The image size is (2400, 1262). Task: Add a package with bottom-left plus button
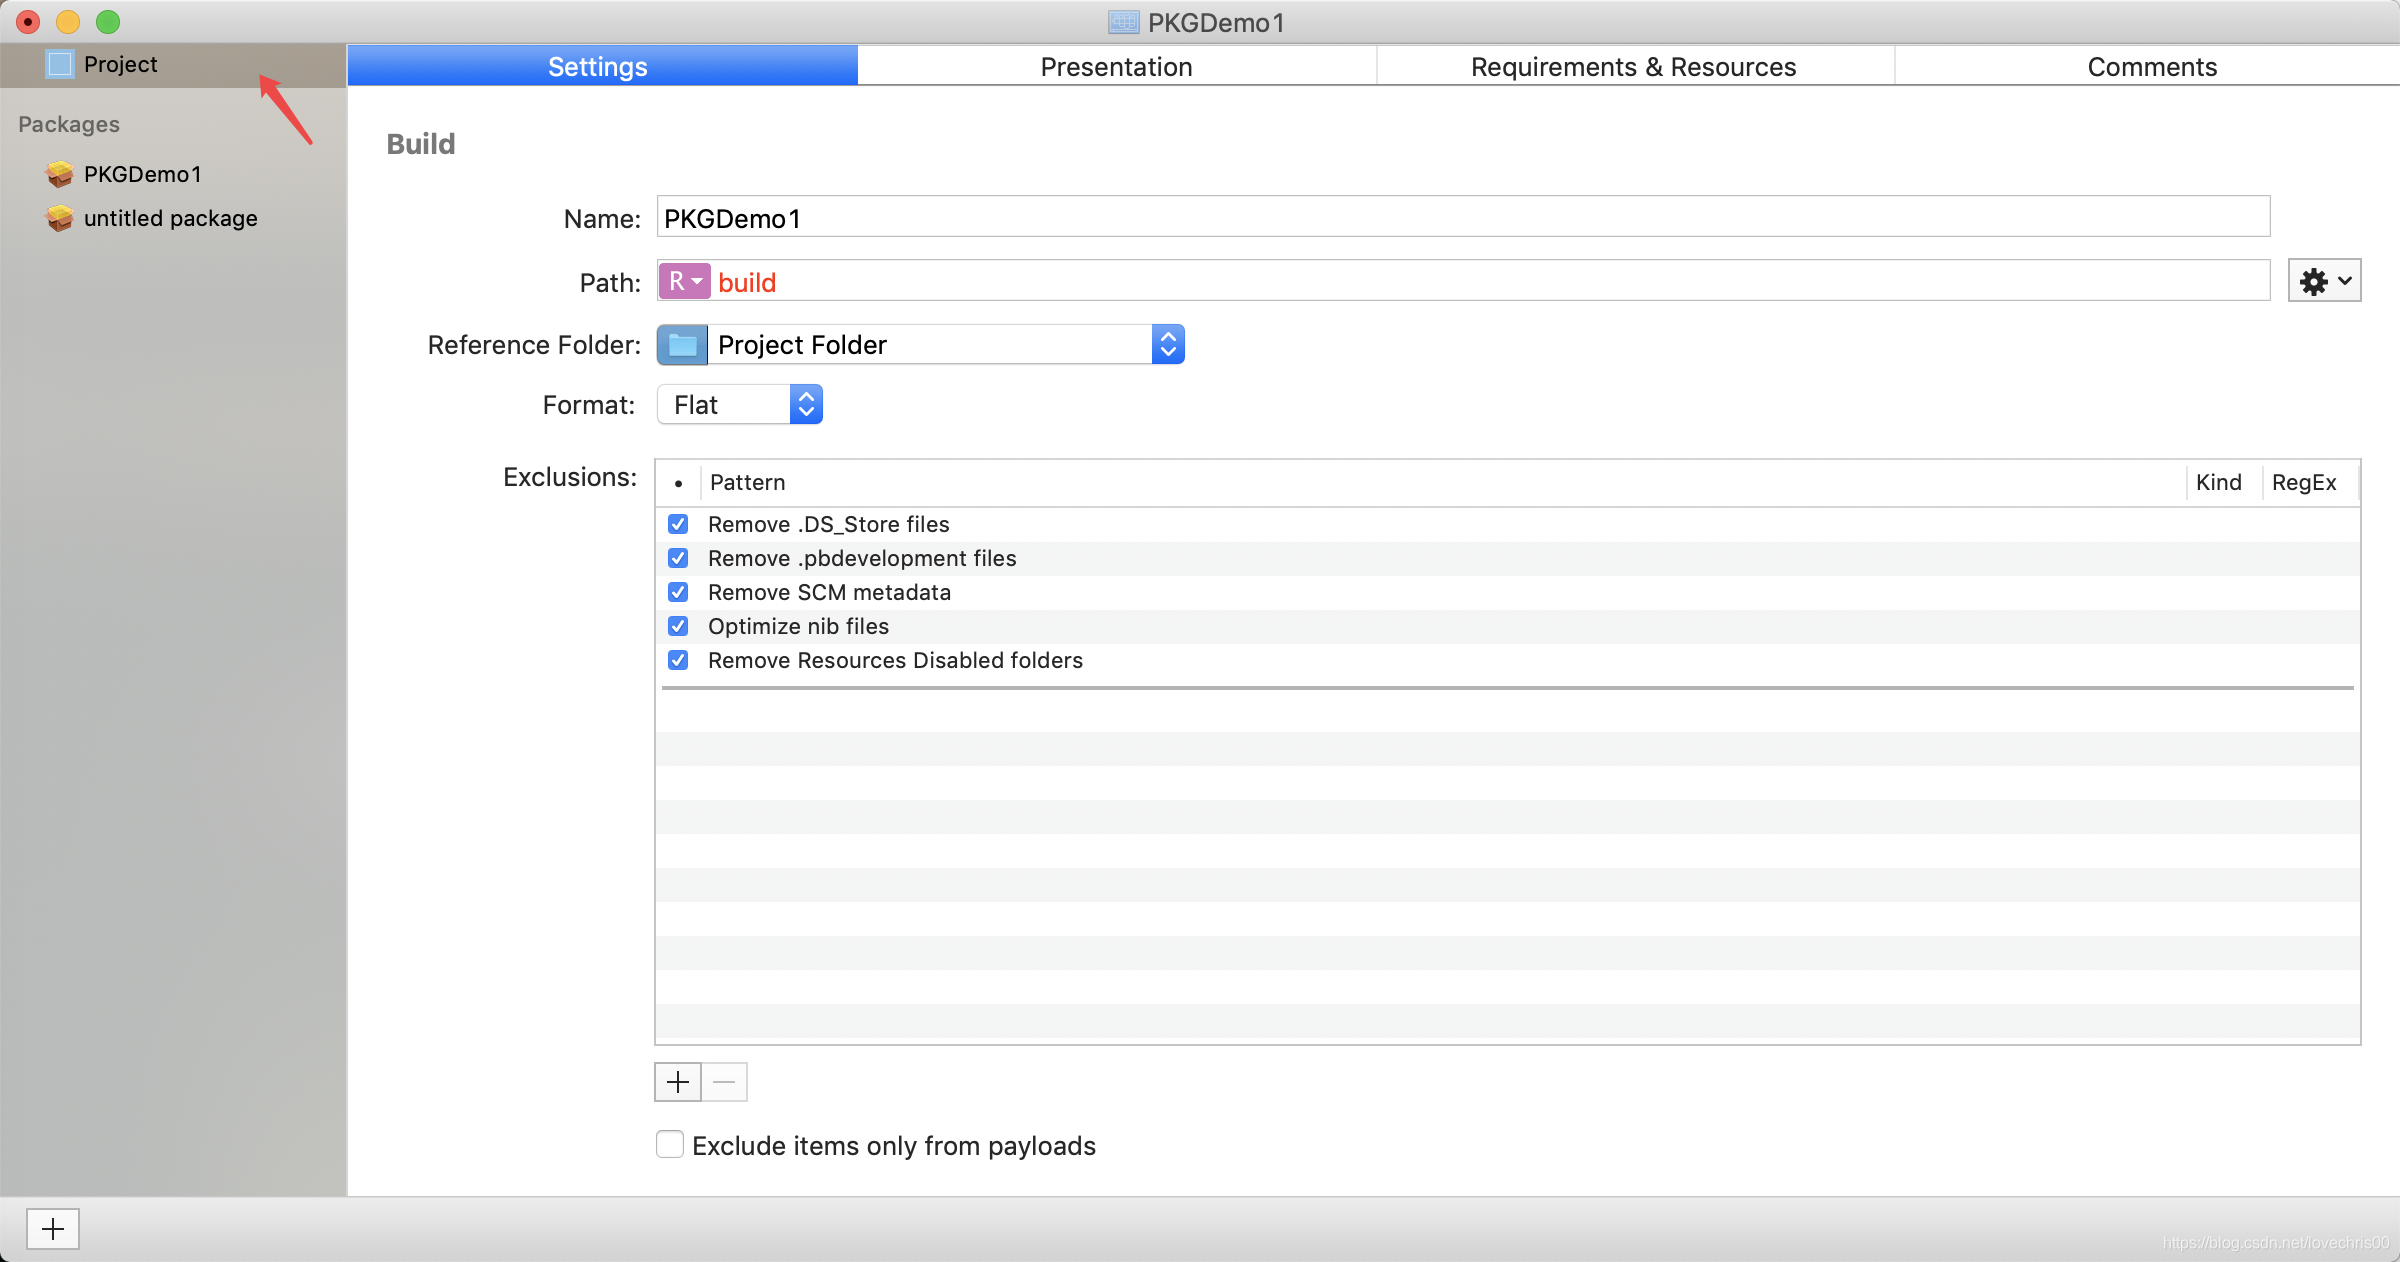pyautogui.click(x=53, y=1229)
